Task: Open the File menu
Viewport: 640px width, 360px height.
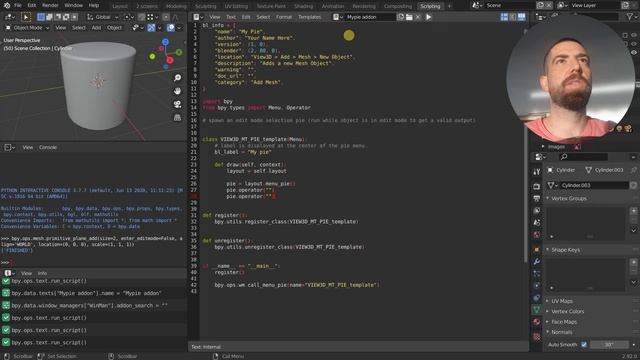Action: click(18, 5)
